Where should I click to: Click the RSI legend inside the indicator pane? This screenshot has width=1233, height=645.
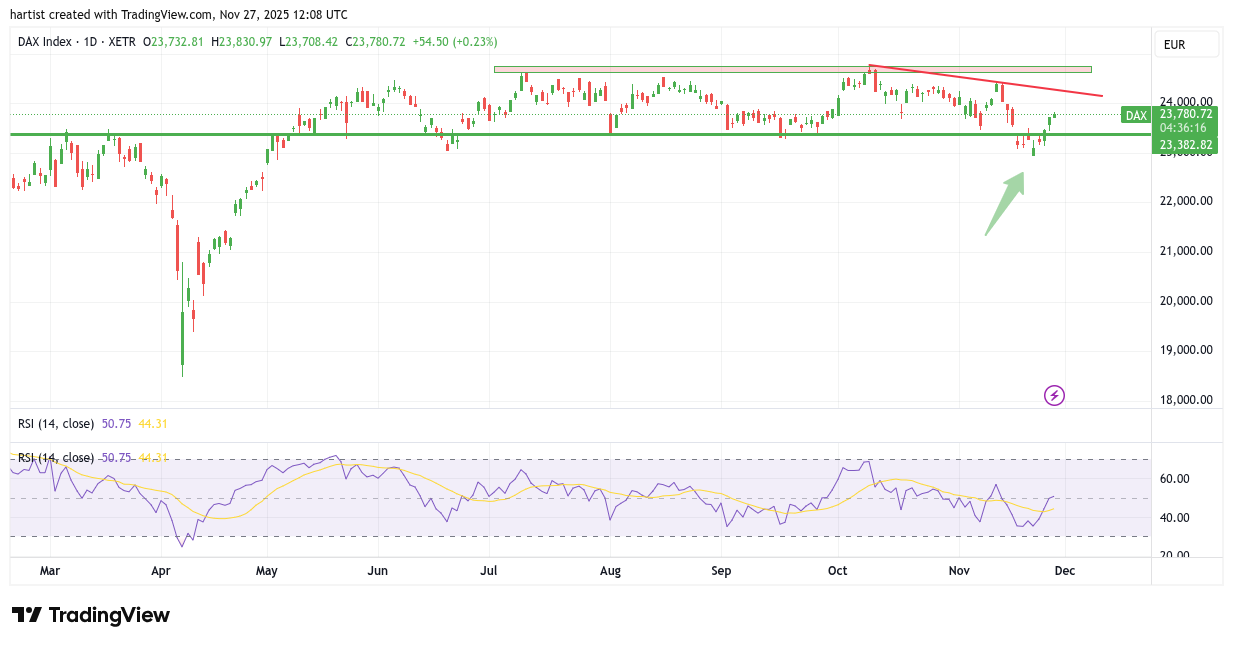coord(56,458)
